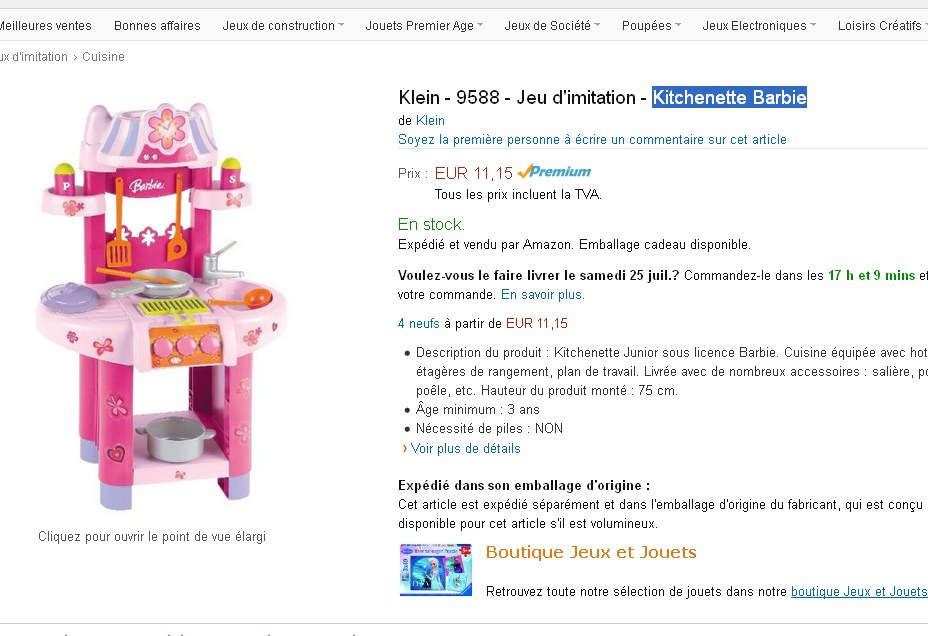The height and width of the screenshot is (636, 928).
Task: Open the Klein brand link
Action: [430, 121]
